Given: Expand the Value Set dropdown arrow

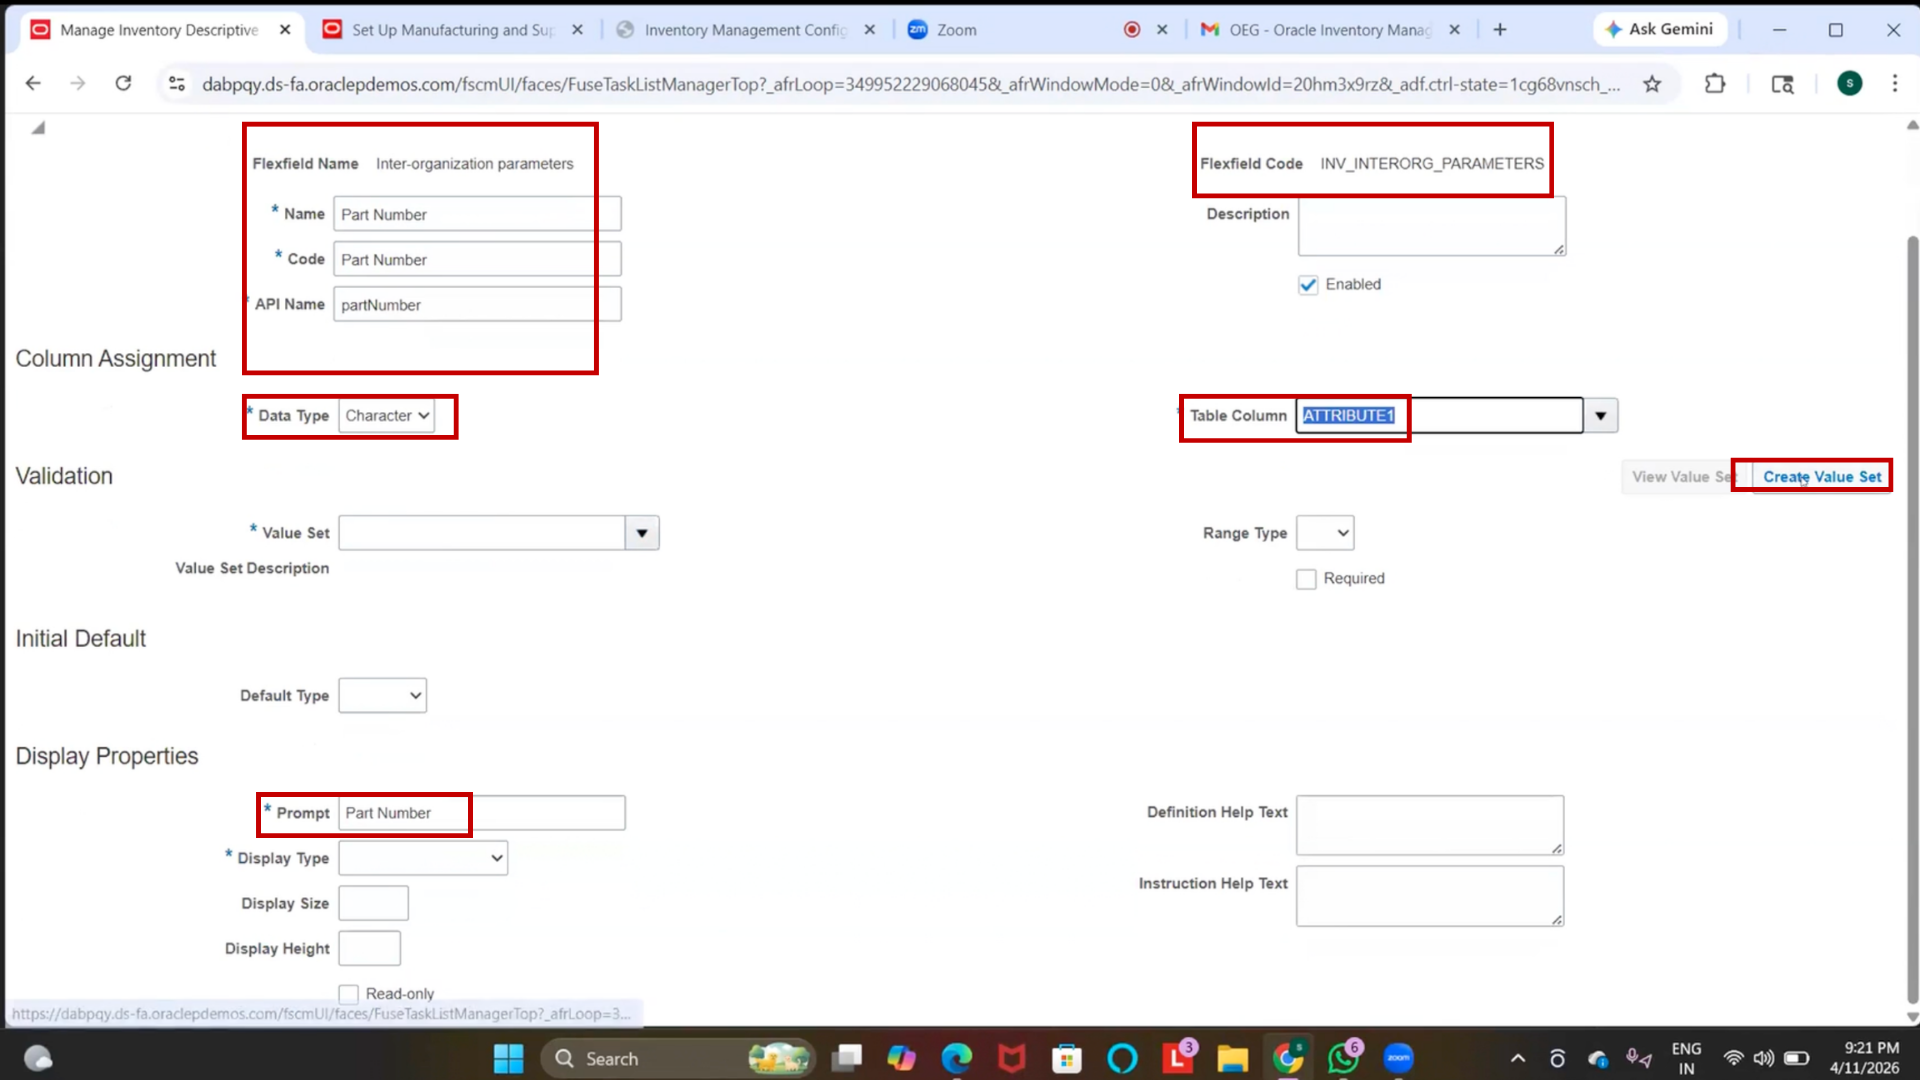Looking at the screenshot, I should click(x=642, y=533).
